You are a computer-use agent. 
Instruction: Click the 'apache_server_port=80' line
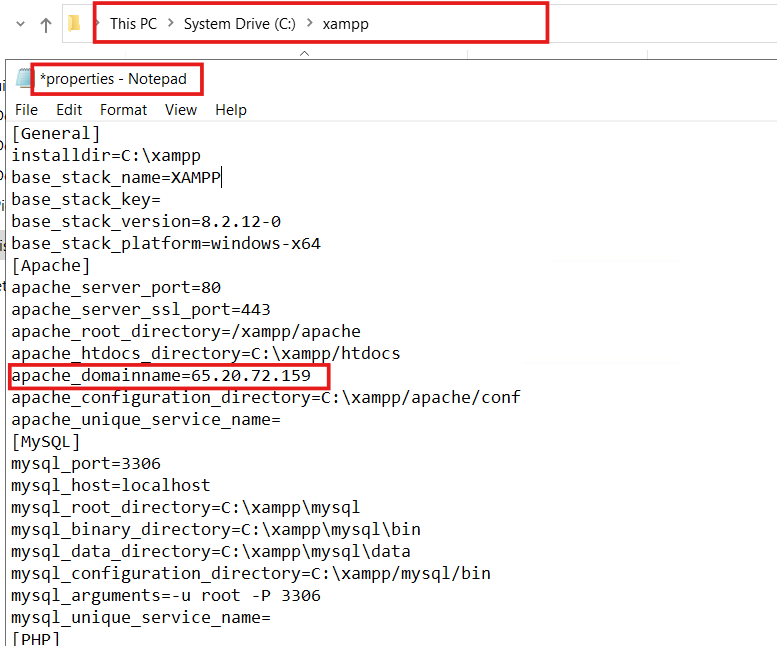(x=116, y=287)
